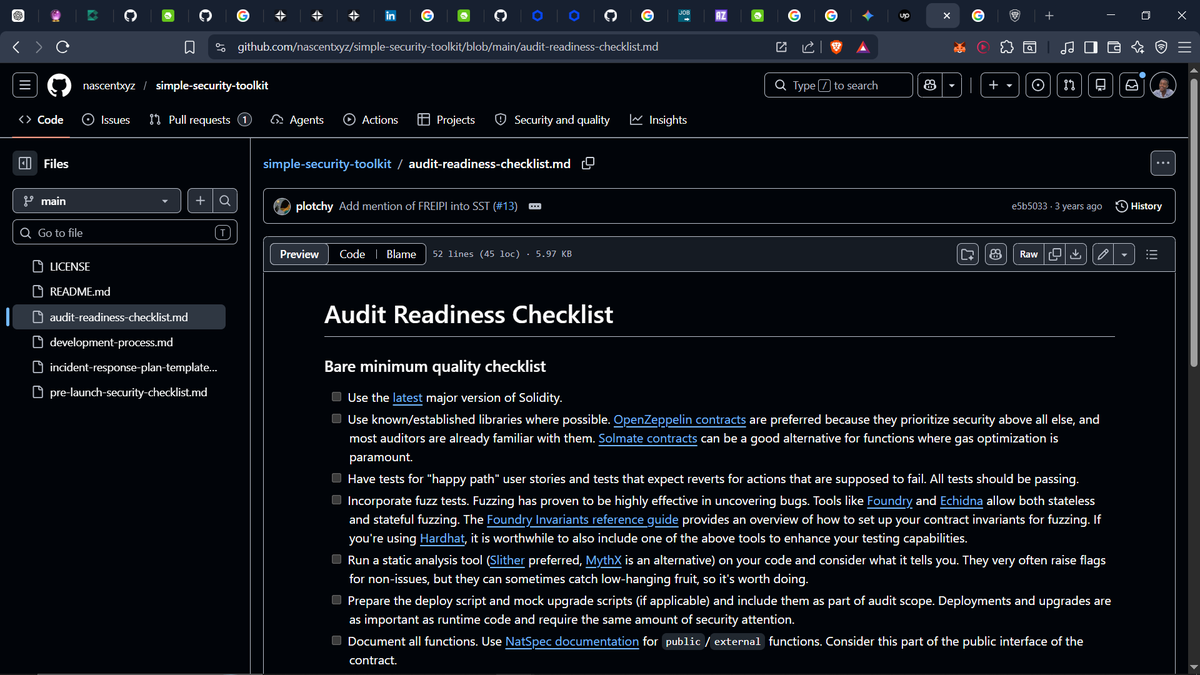Check the 'Document all functions' checkbox
Viewport: 1200px width, 675px height.
338,641
